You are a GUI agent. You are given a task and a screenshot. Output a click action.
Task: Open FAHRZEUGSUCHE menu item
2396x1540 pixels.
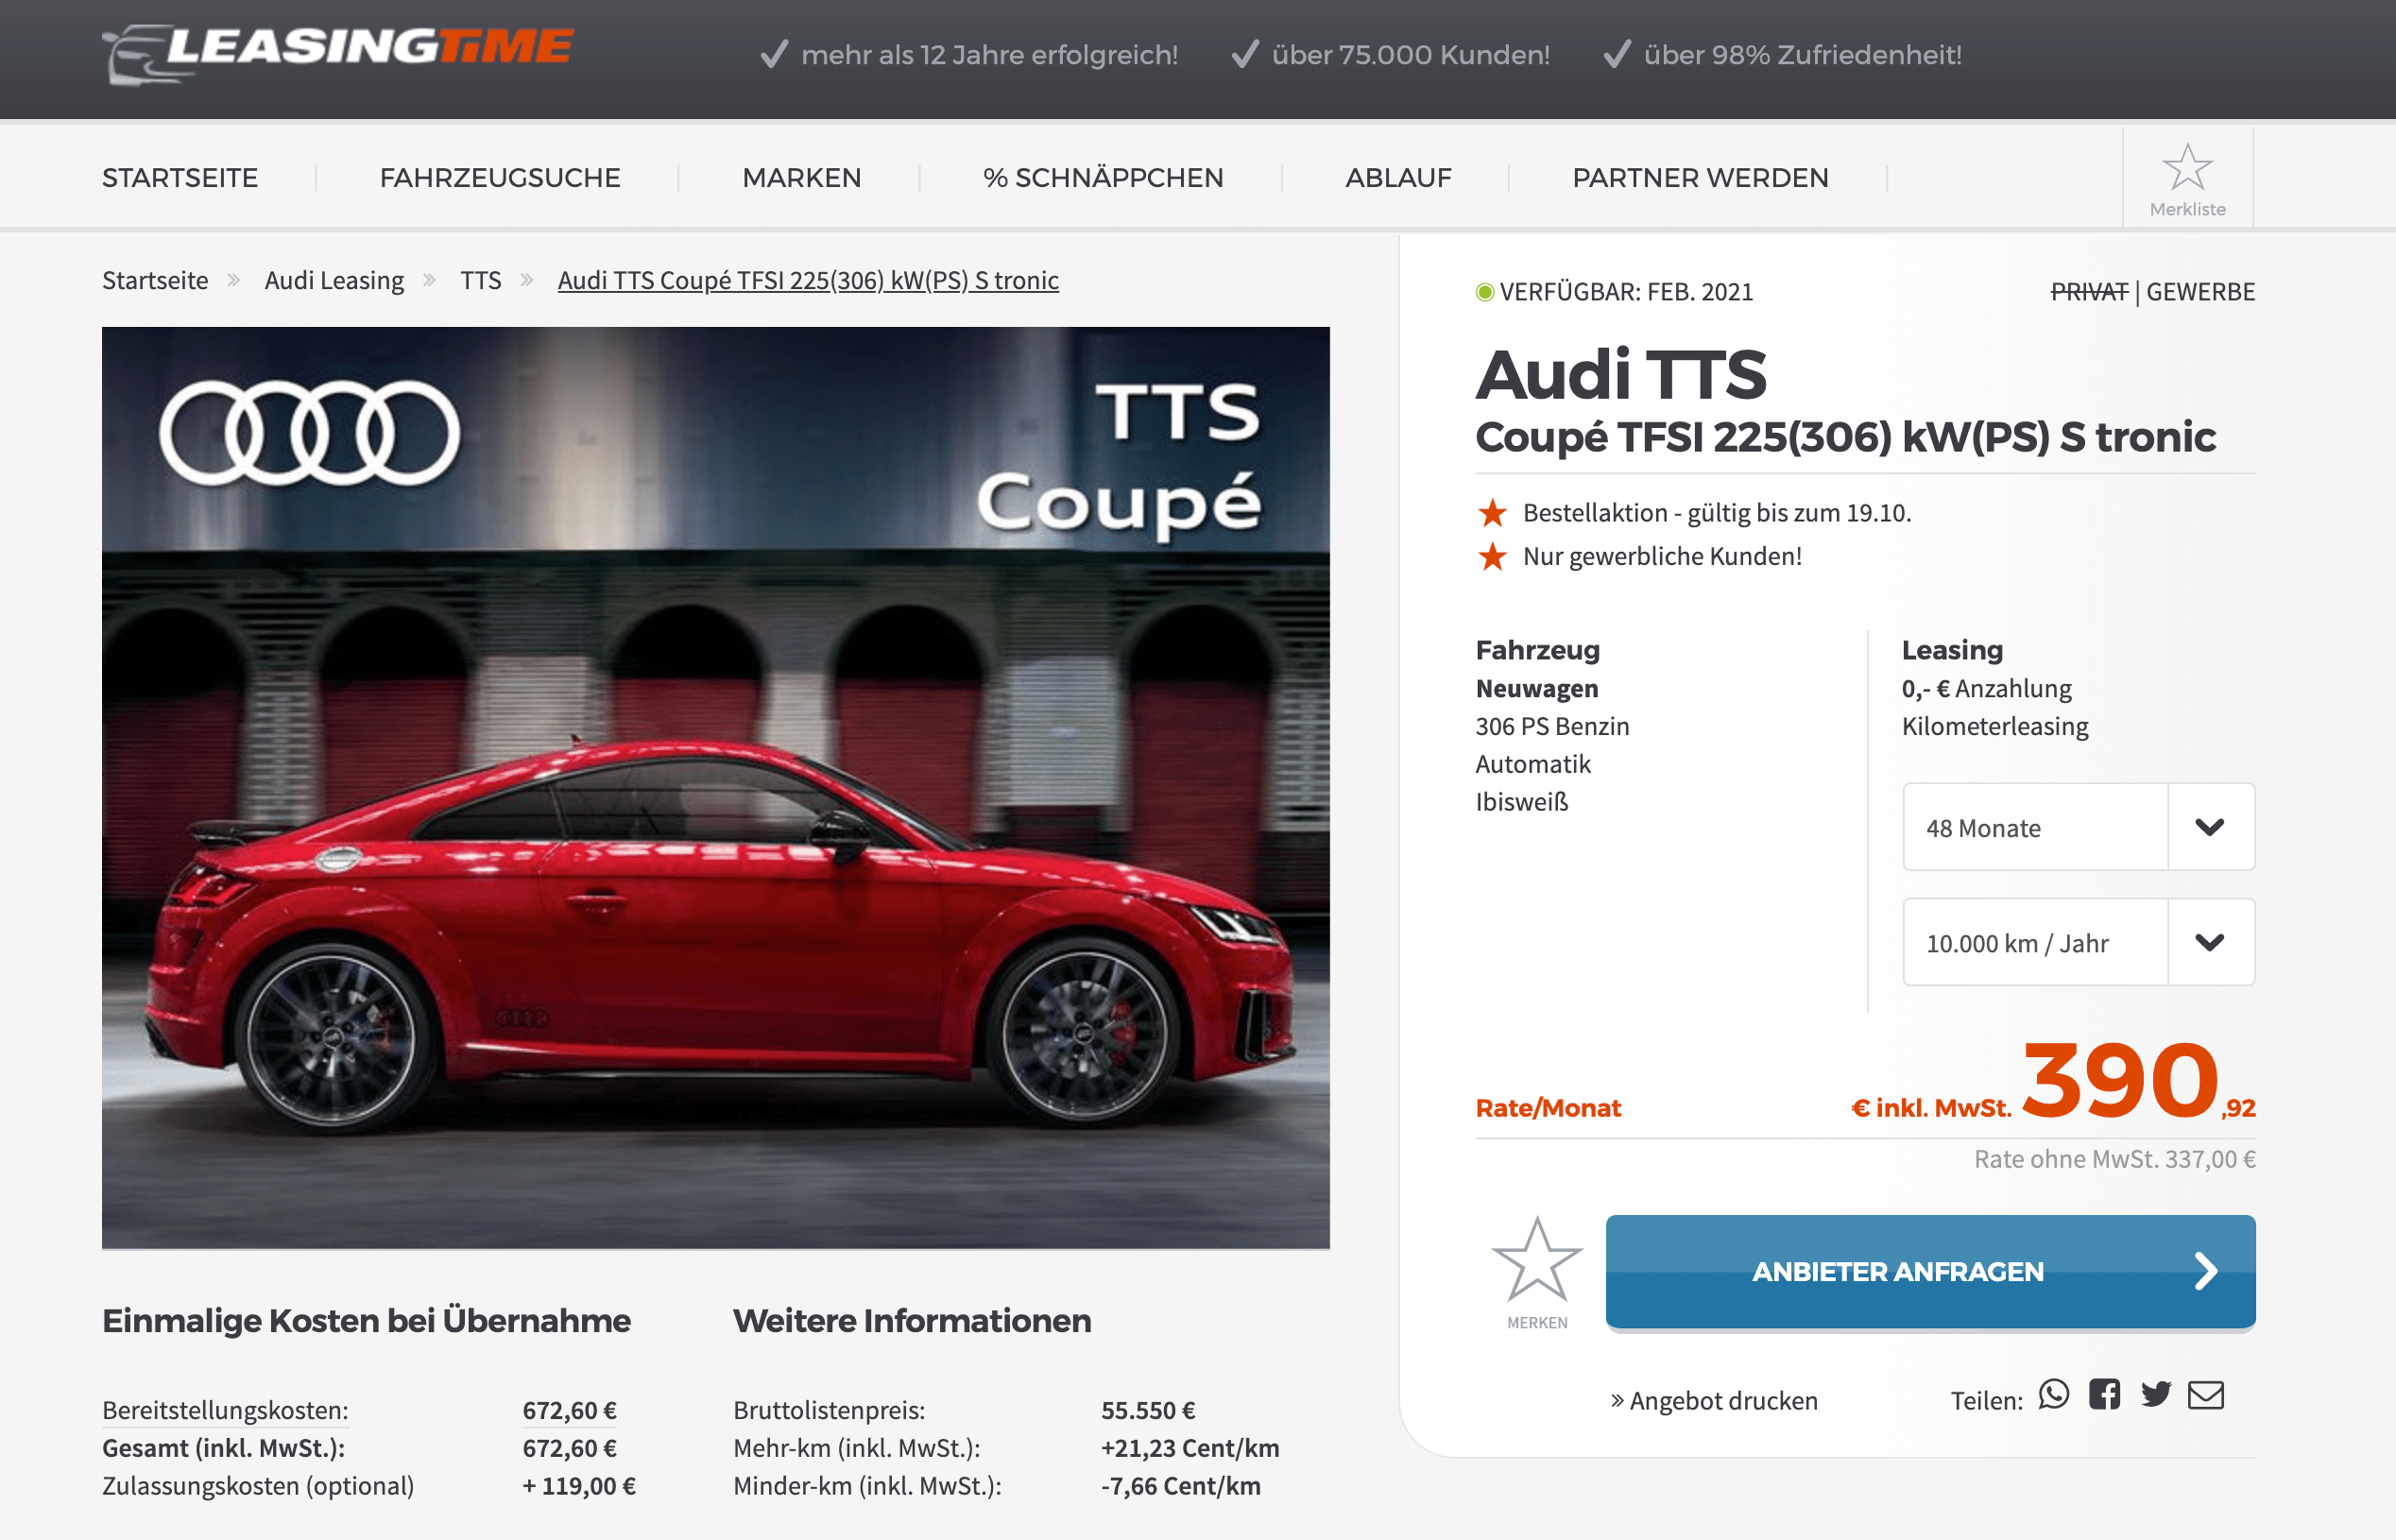pos(500,178)
